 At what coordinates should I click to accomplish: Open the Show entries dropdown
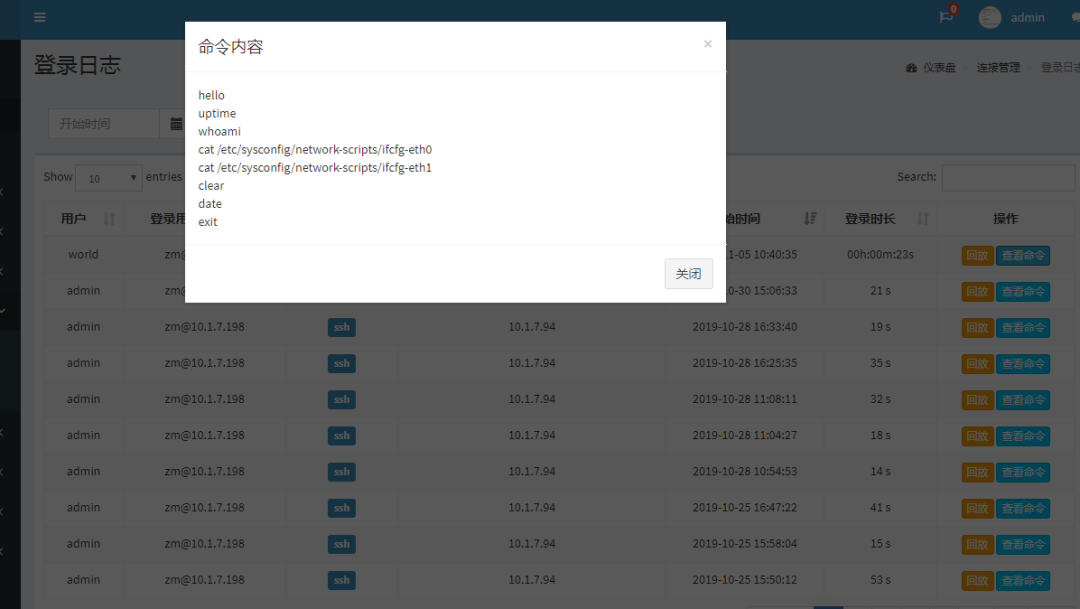[109, 178]
